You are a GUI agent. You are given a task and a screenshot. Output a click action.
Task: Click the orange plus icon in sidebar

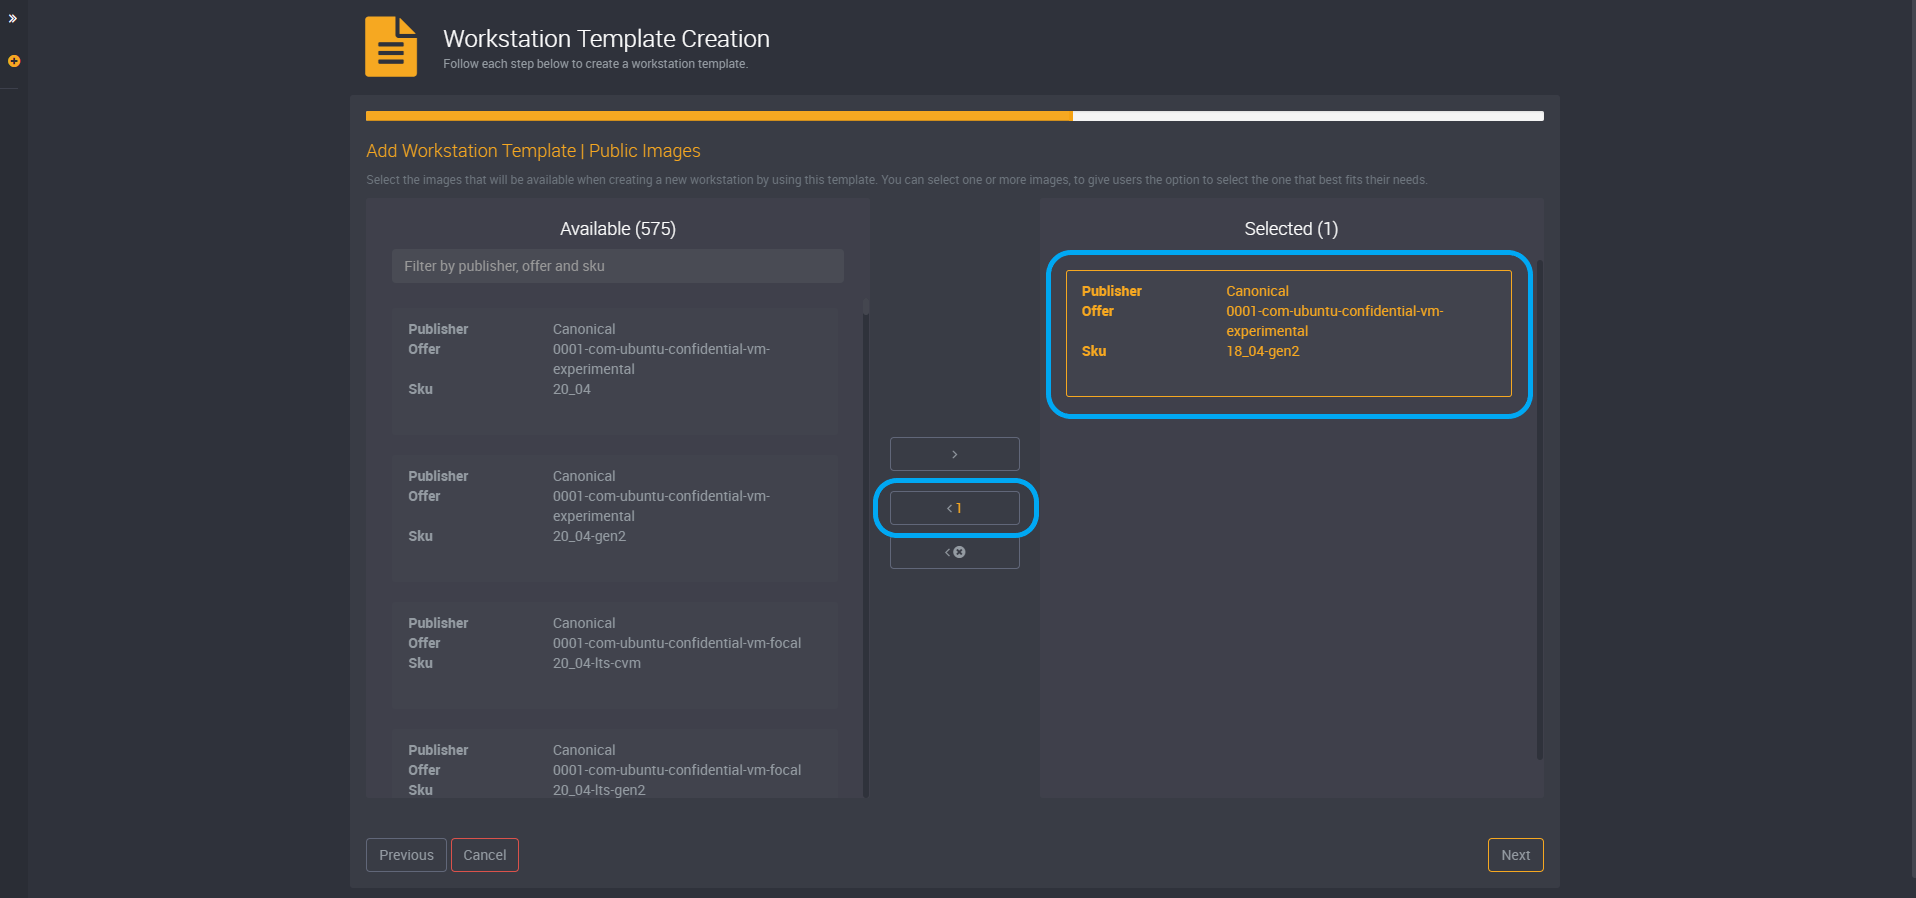[14, 61]
